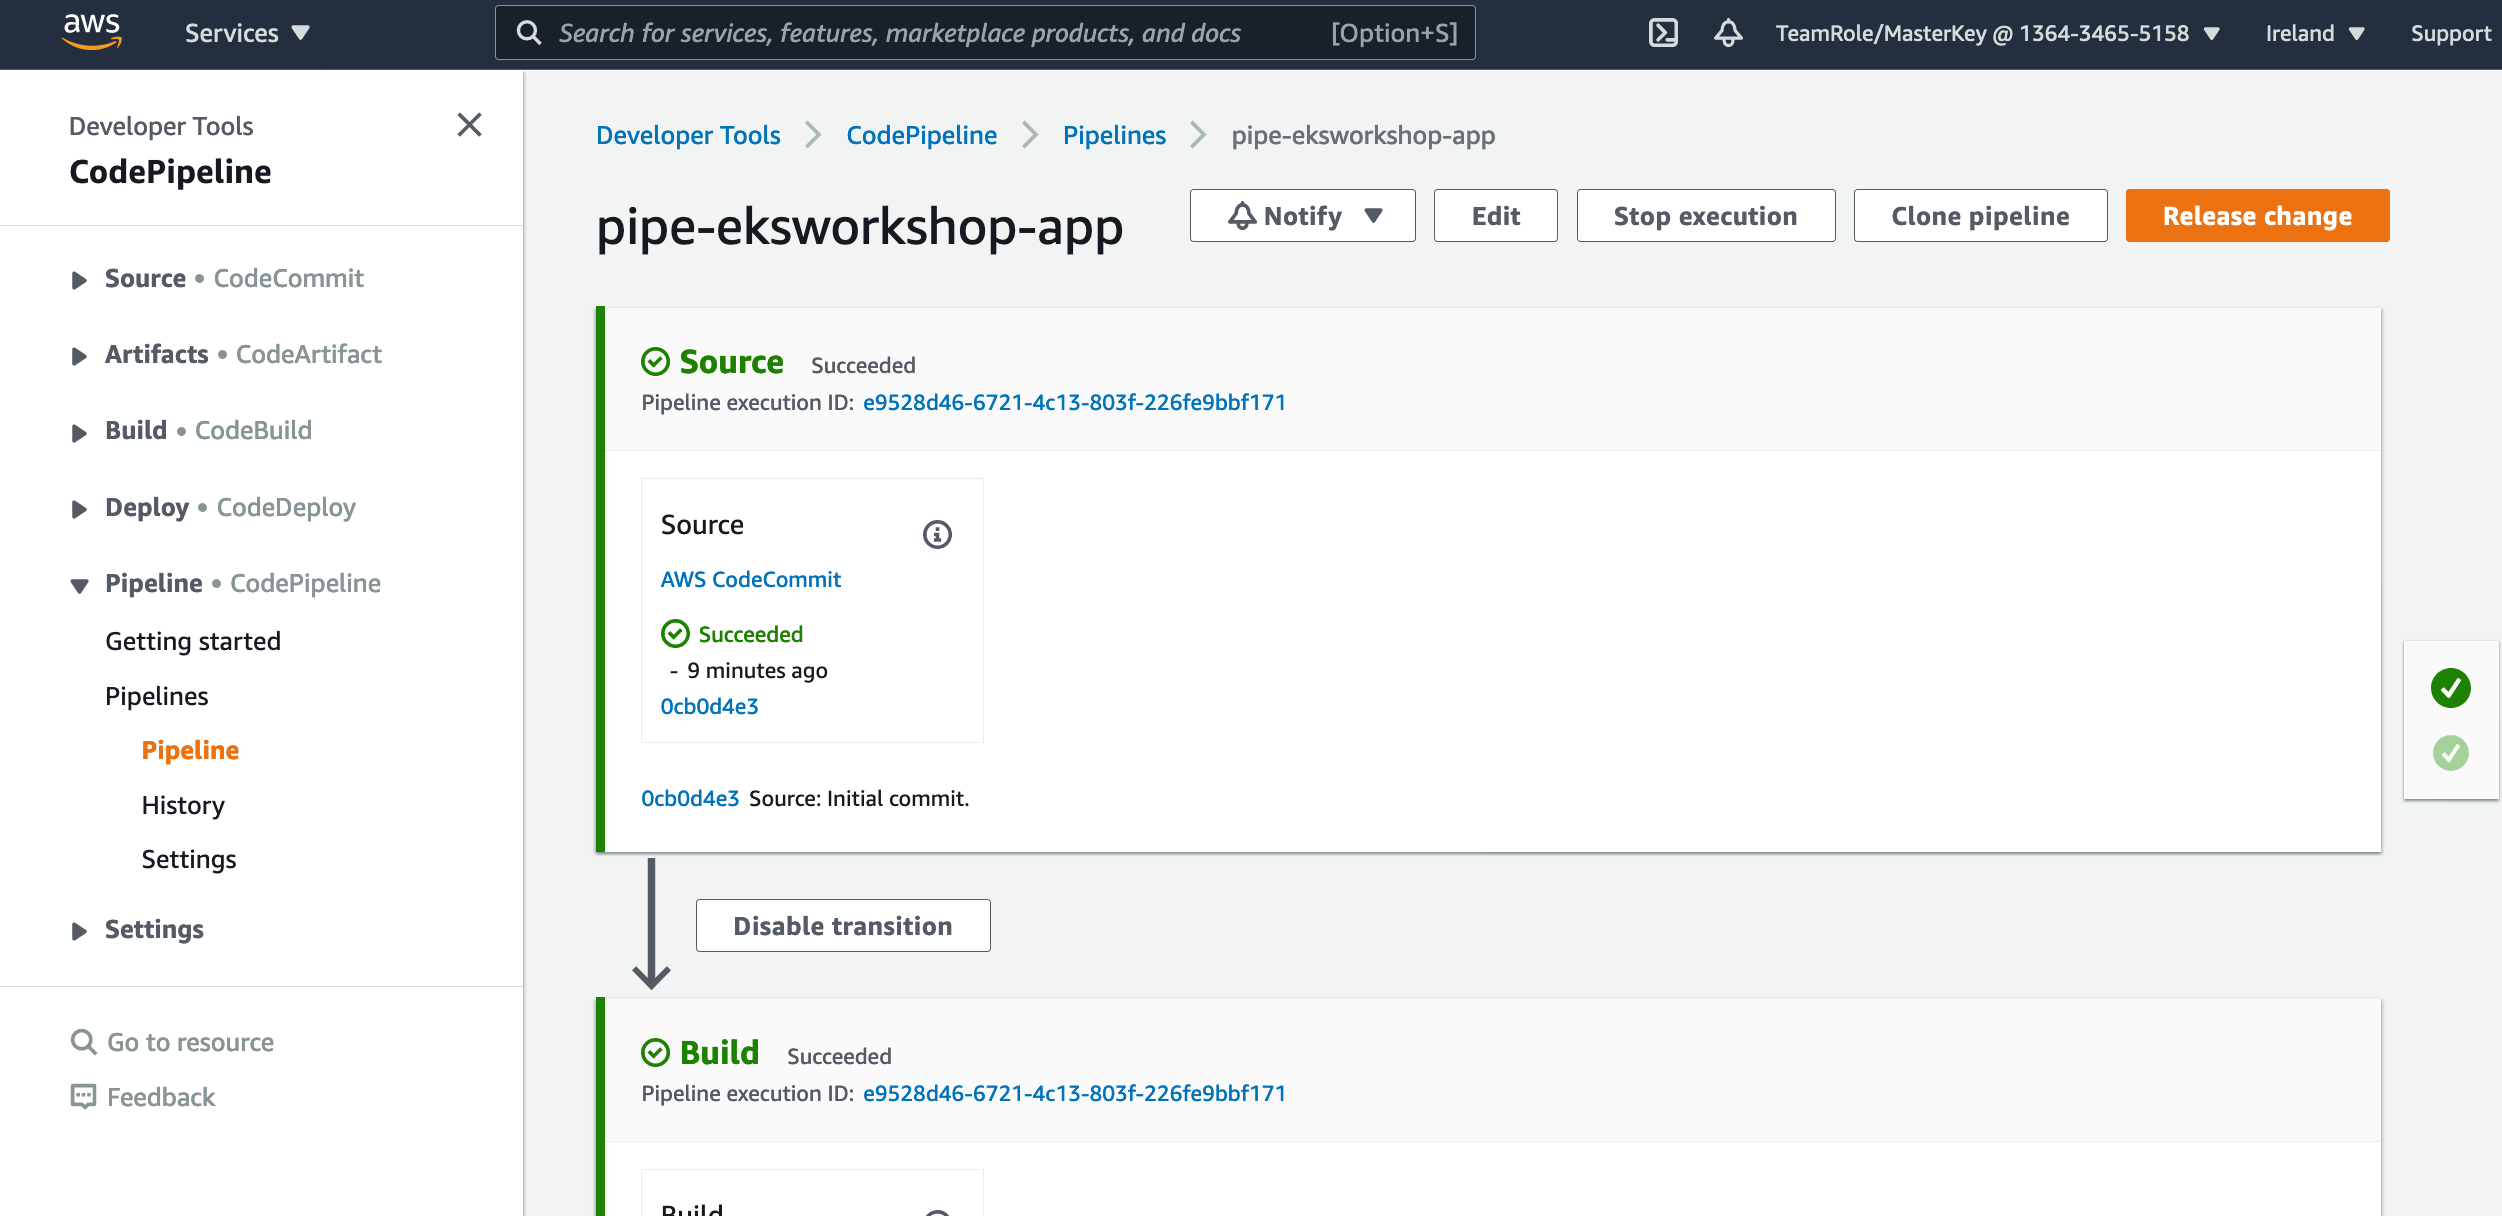The height and width of the screenshot is (1216, 2502).
Task: Go to Developer Tools breadcrumb
Action: [x=688, y=135]
